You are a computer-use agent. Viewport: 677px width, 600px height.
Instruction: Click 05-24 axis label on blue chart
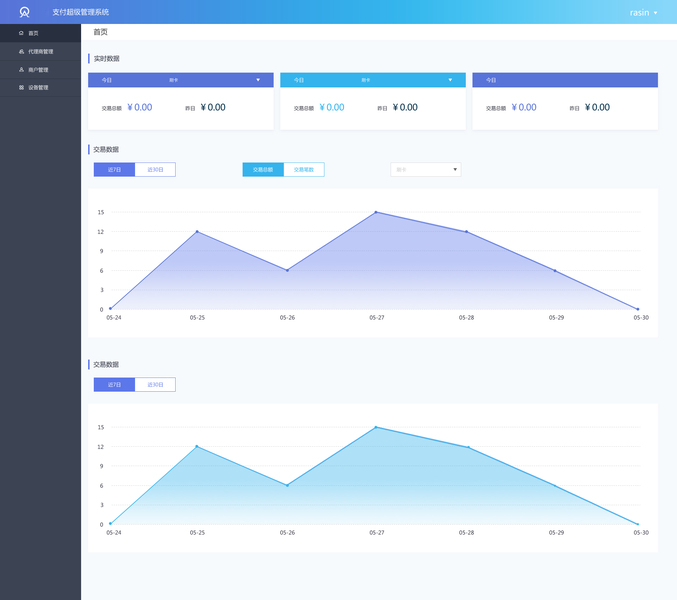coord(114,533)
